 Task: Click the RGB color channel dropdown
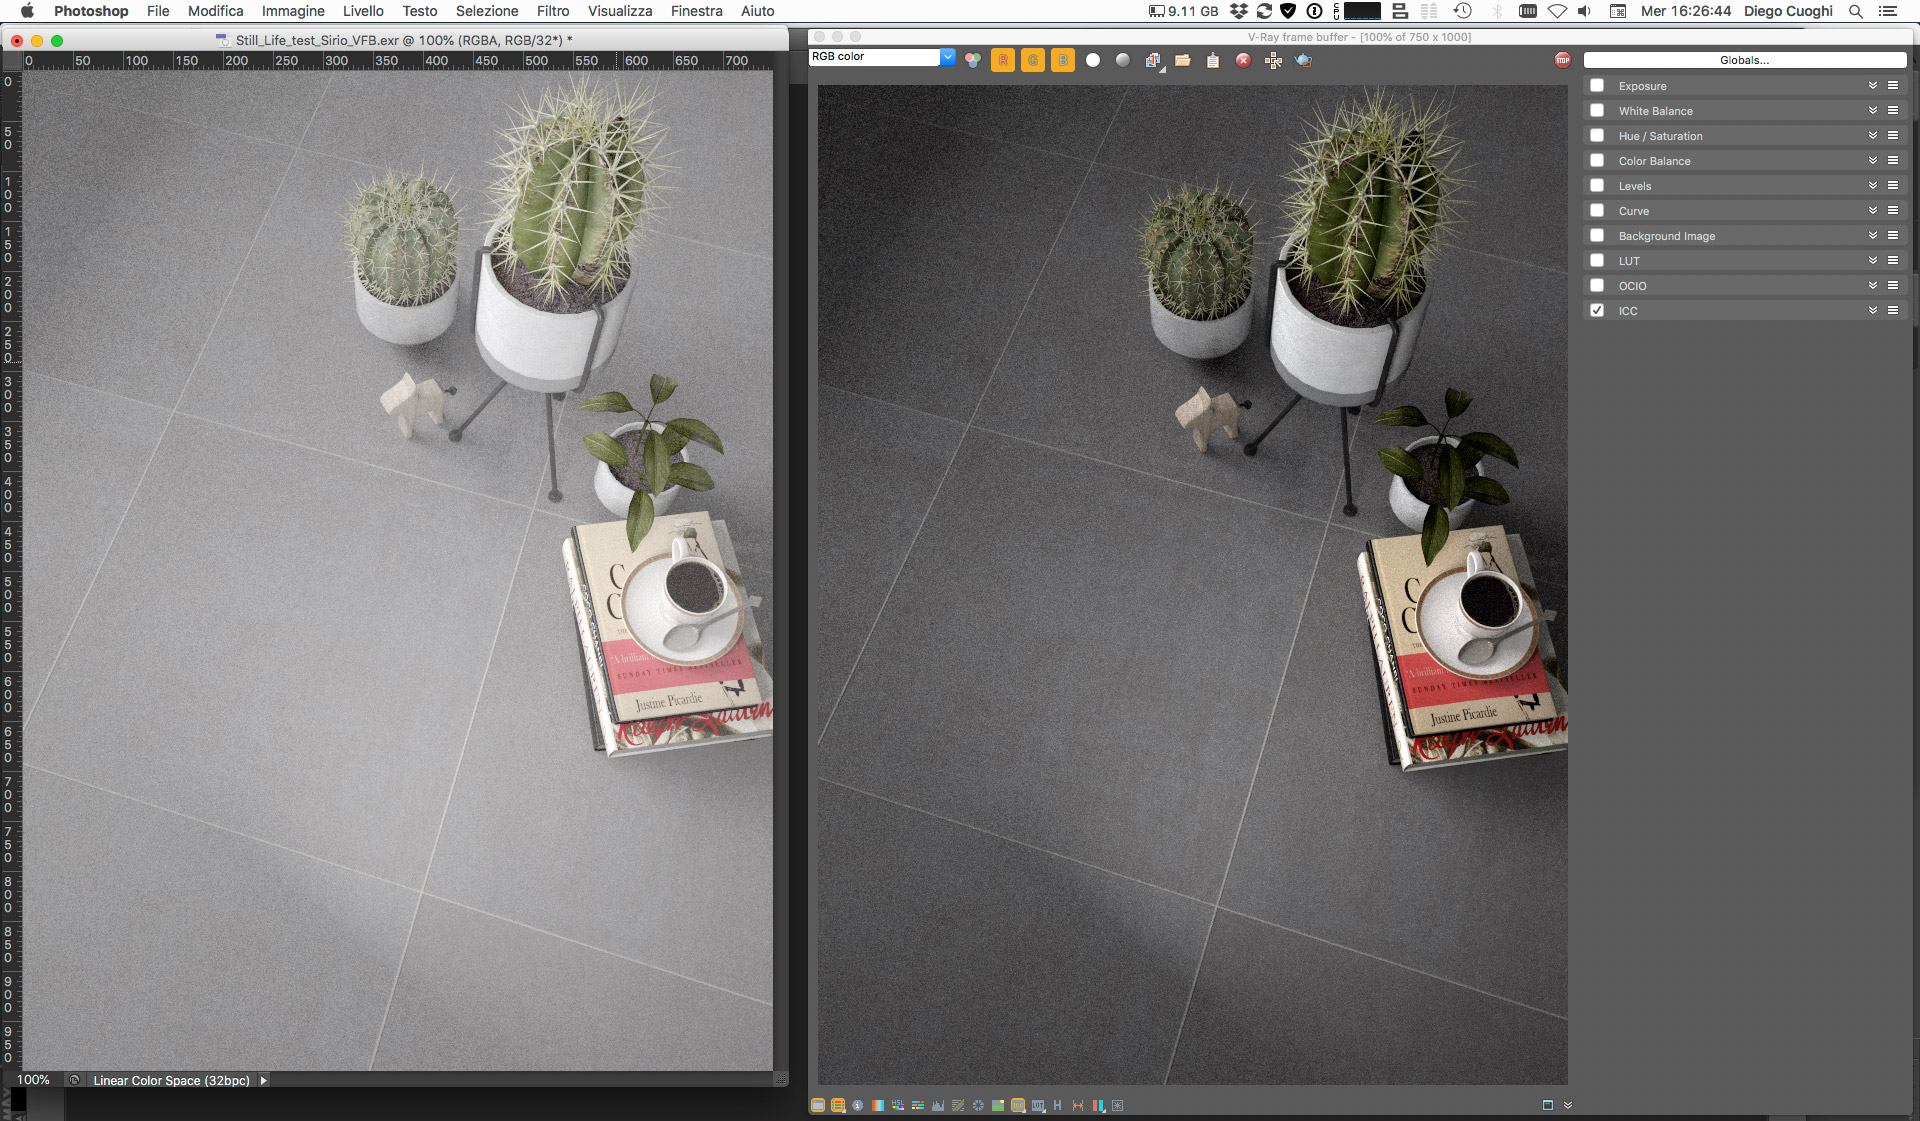[881, 56]
